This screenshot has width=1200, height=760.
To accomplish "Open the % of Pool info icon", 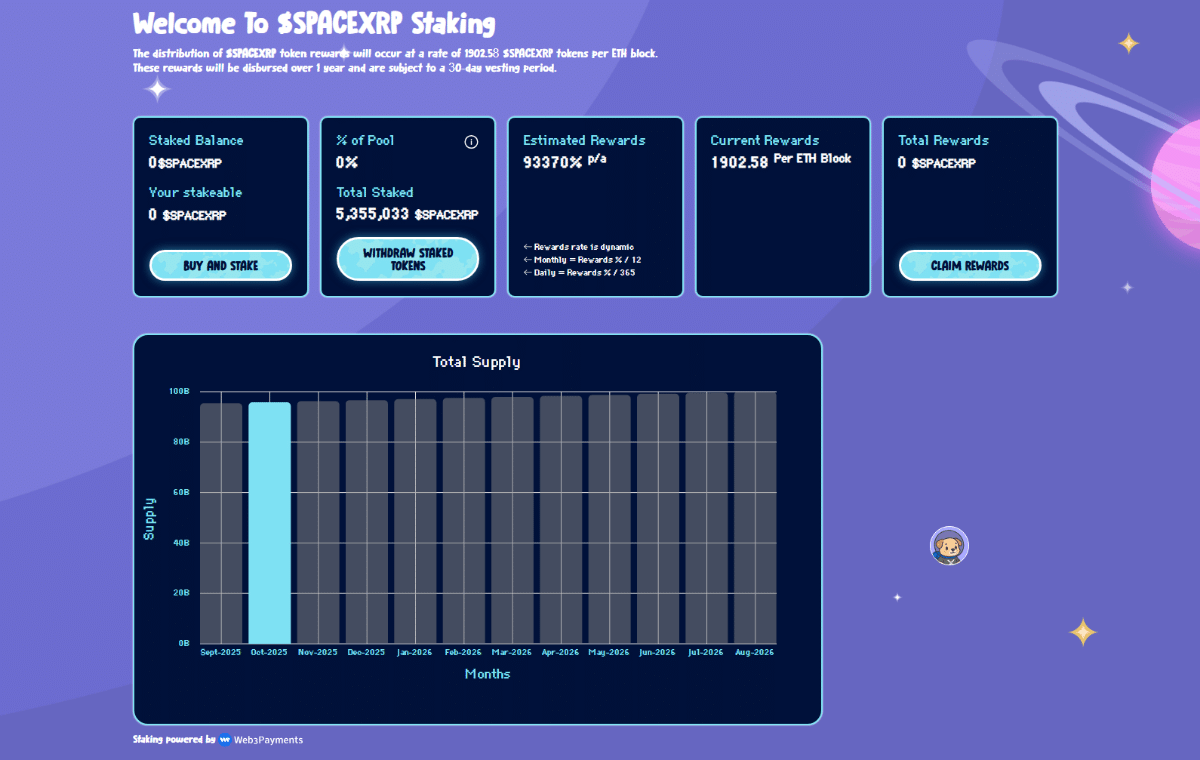I will pyautogui.click(x=471, y=142).
